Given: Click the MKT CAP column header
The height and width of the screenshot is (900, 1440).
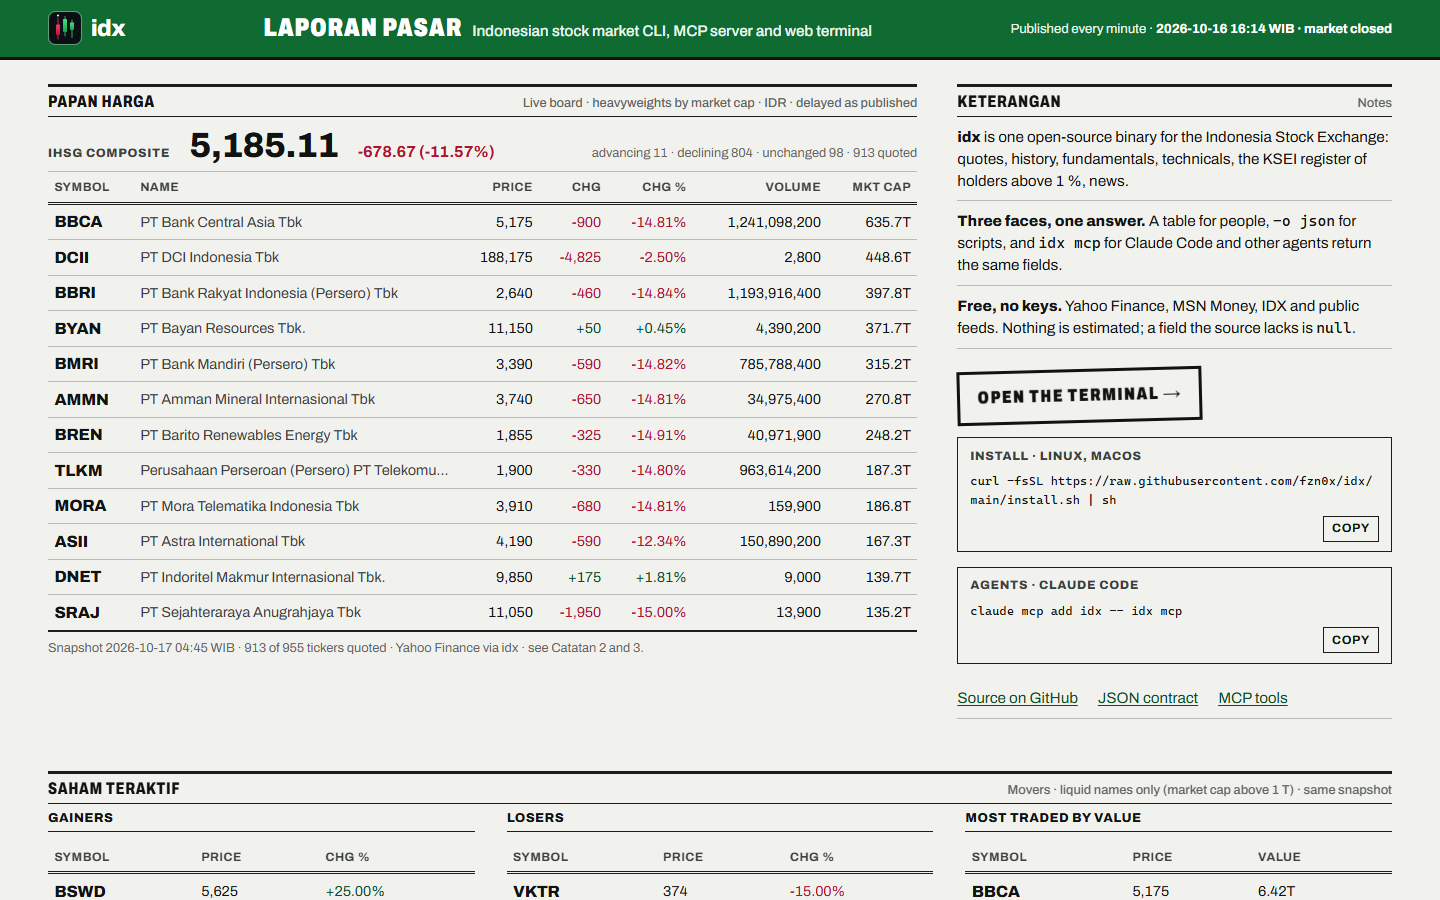Looking at the screenshot, I should point(881,187).
